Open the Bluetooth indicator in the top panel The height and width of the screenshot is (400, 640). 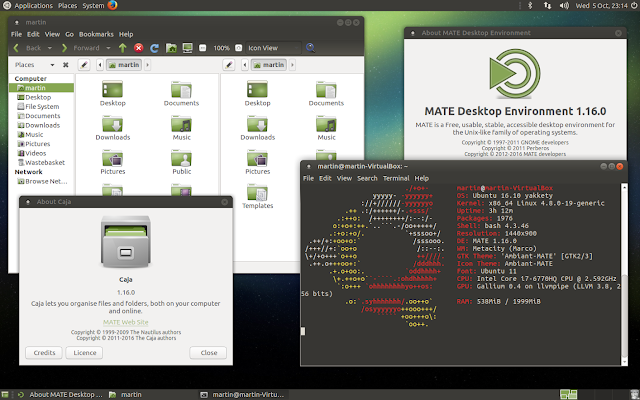[x=530, y=5]
